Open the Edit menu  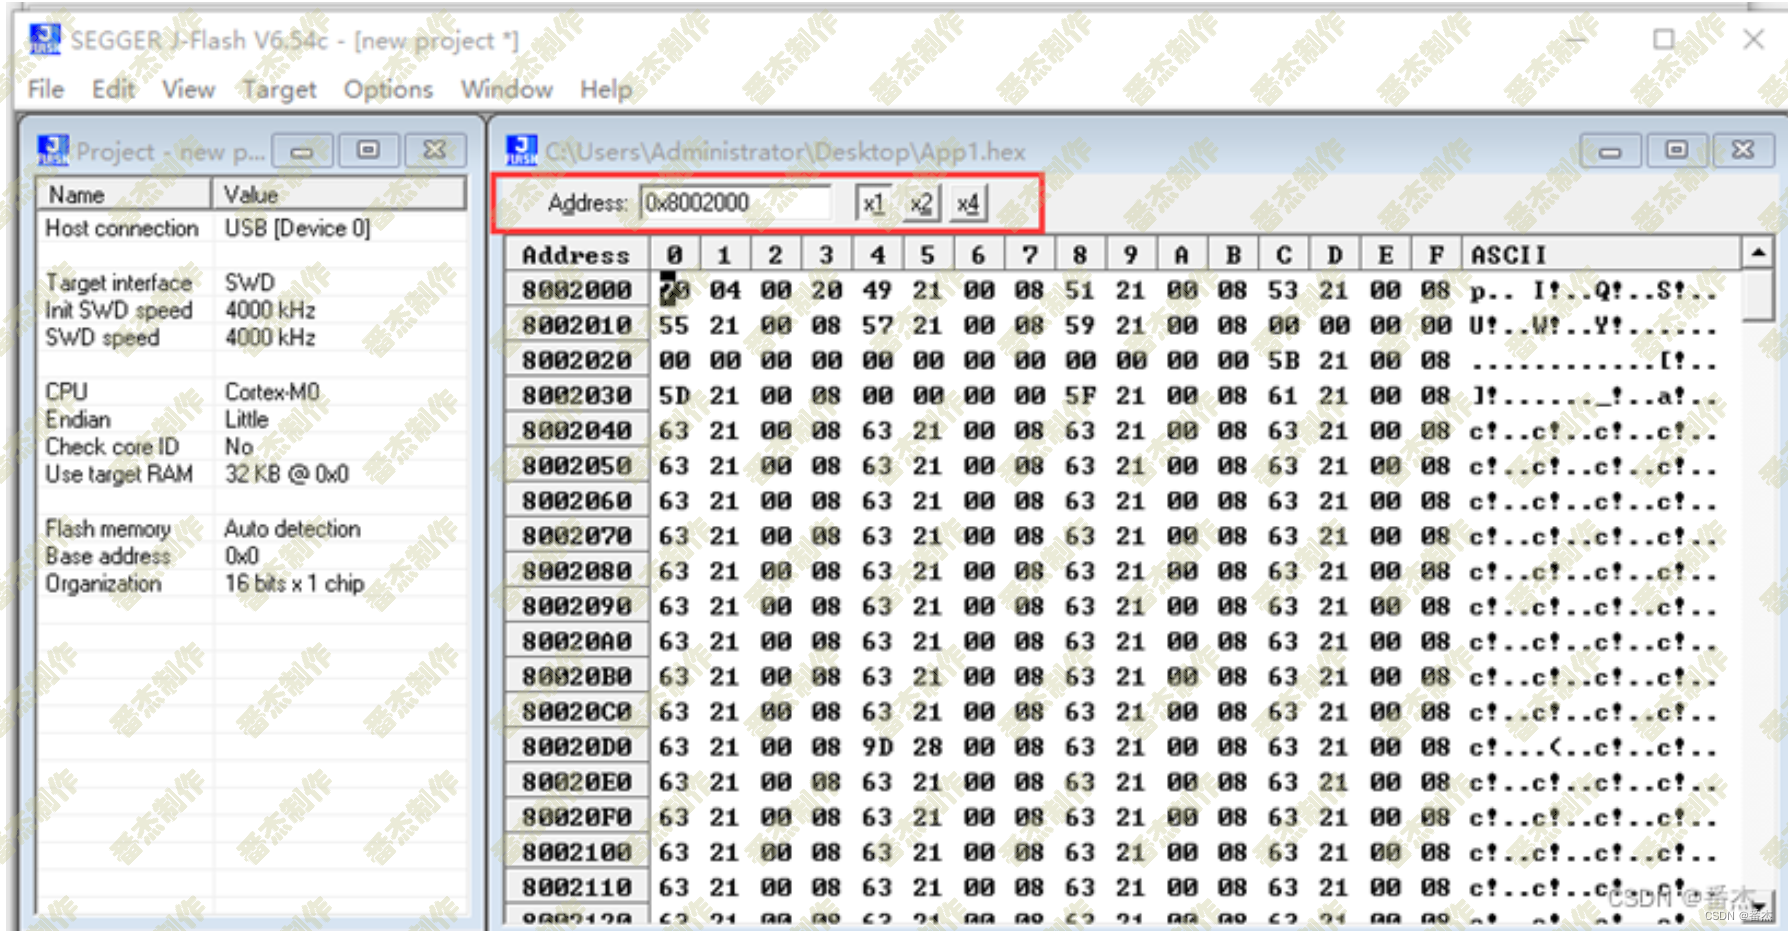point(113,89)
